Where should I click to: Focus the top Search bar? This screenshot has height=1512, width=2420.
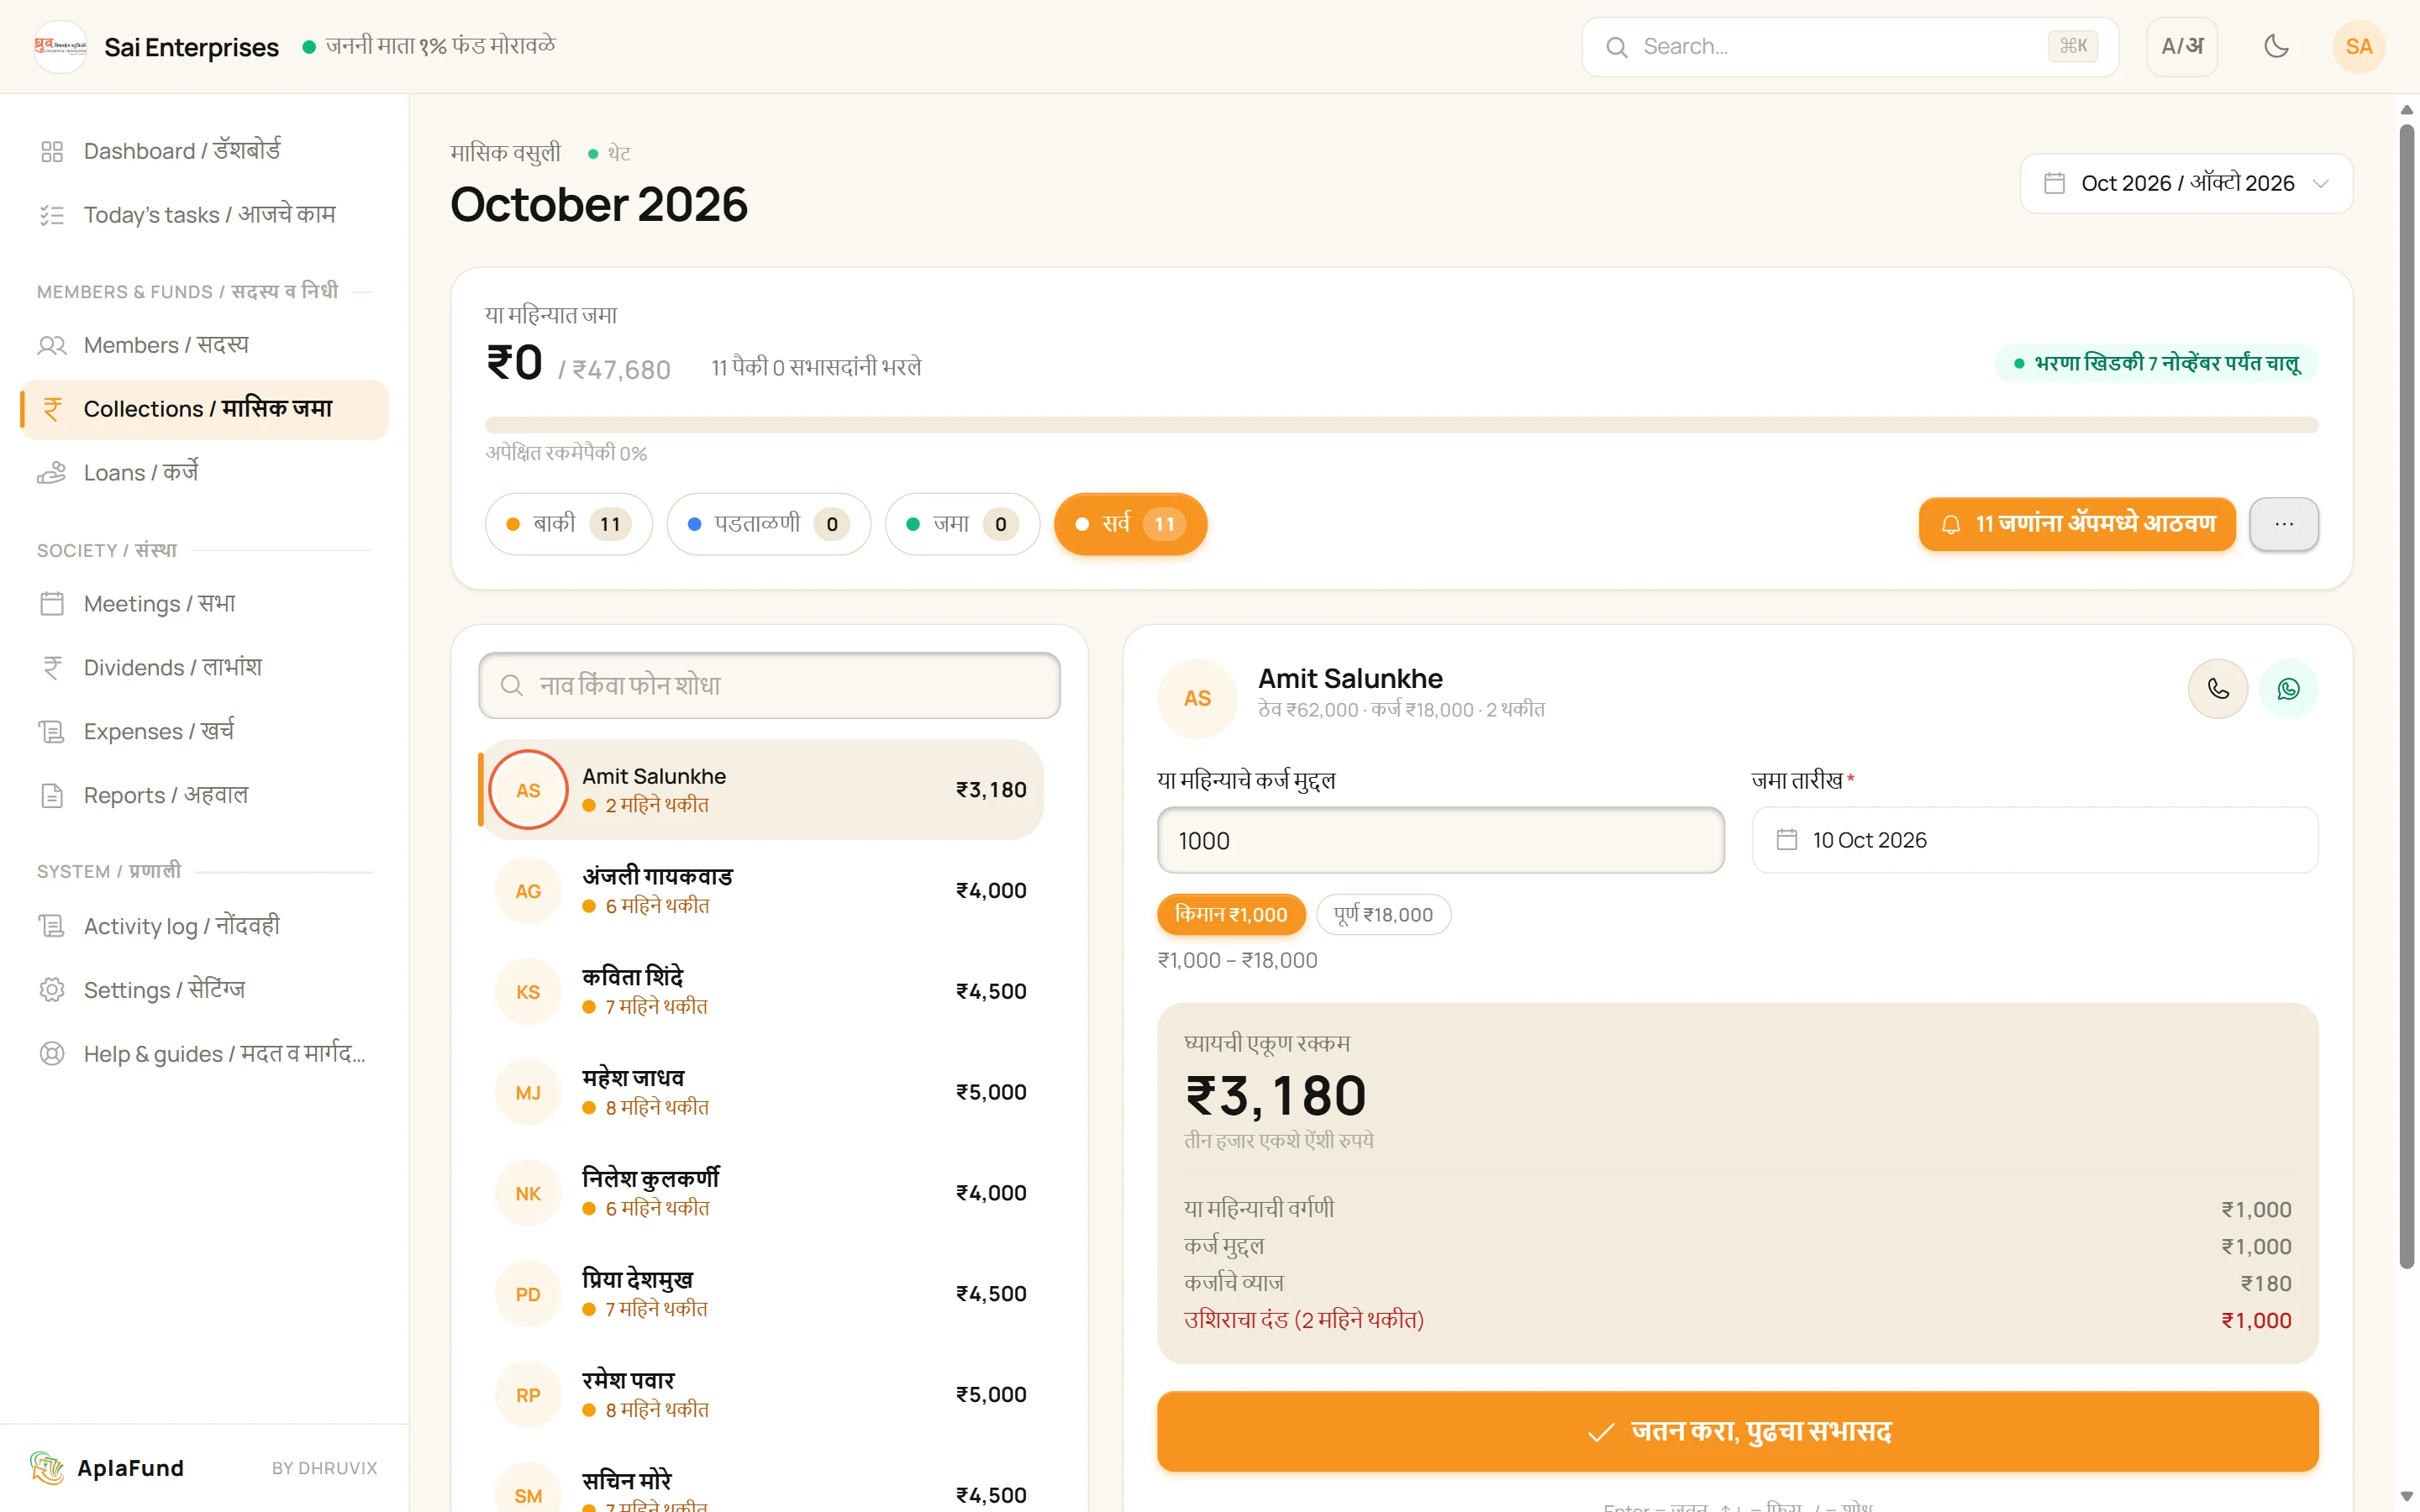click(1849, 46)
